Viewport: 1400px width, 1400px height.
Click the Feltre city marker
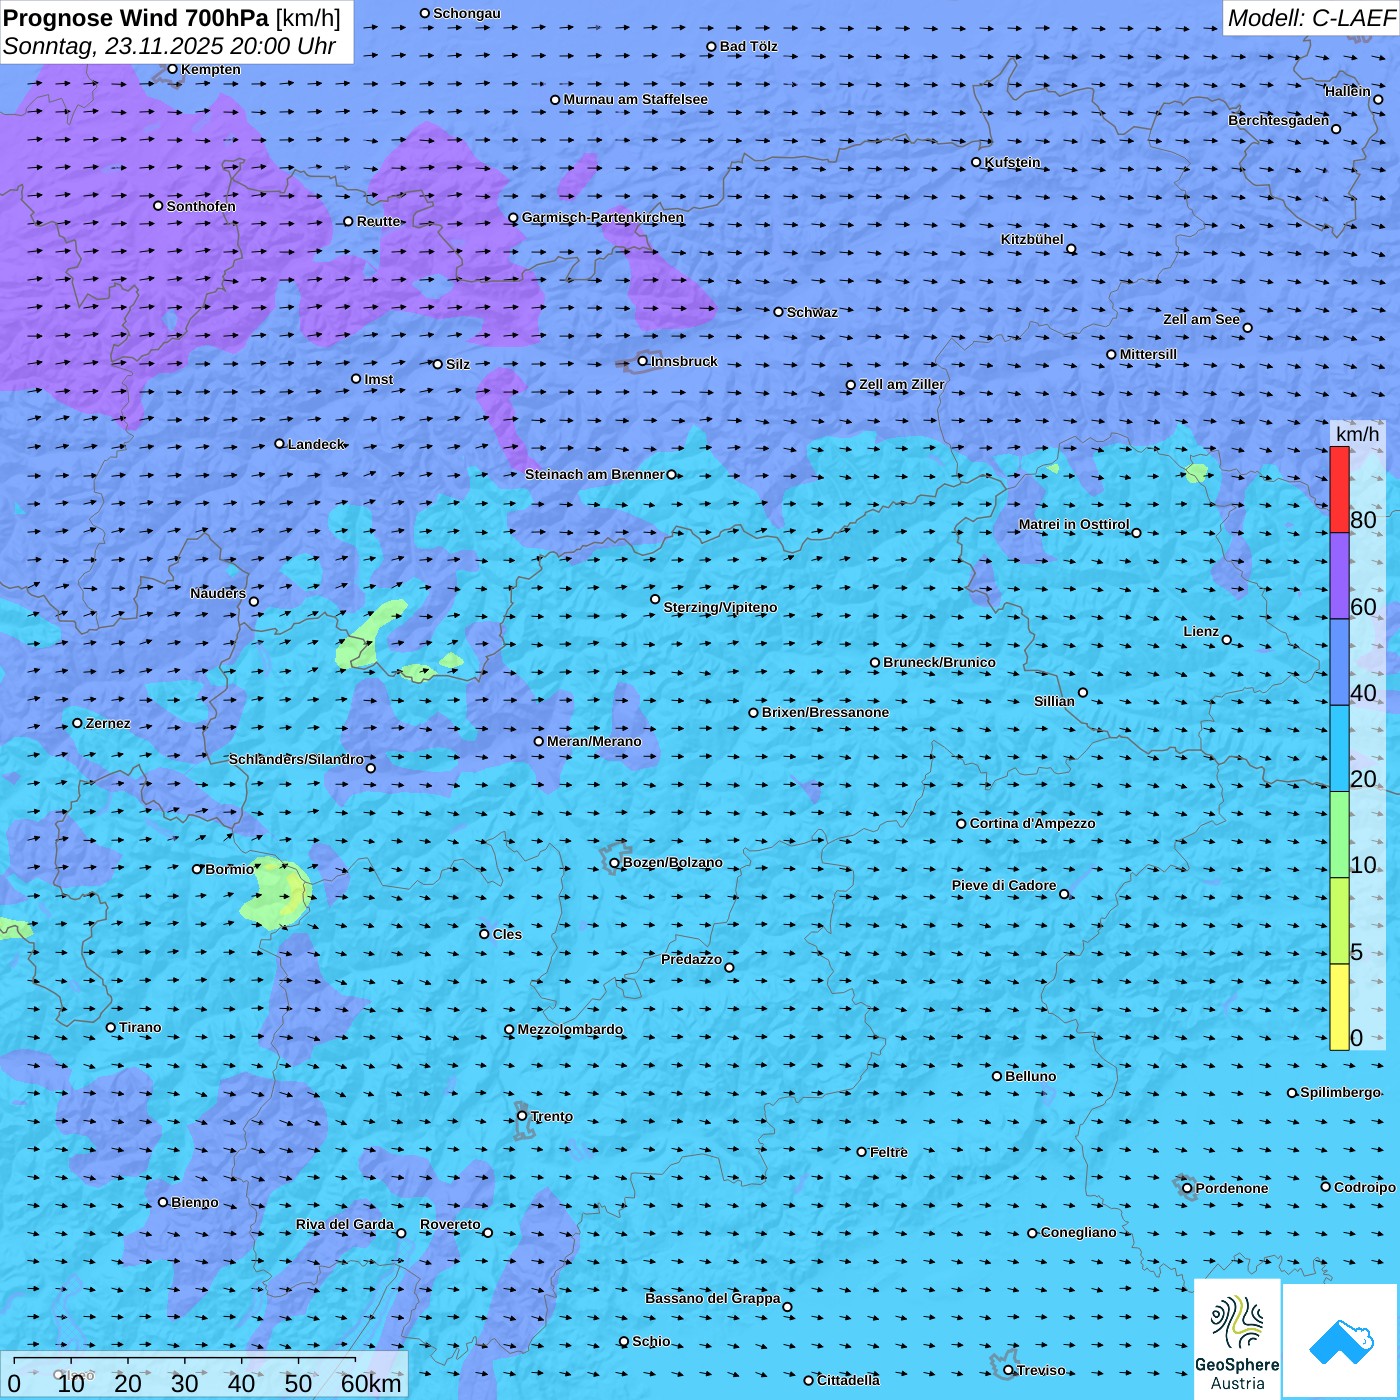(862, 1152)
